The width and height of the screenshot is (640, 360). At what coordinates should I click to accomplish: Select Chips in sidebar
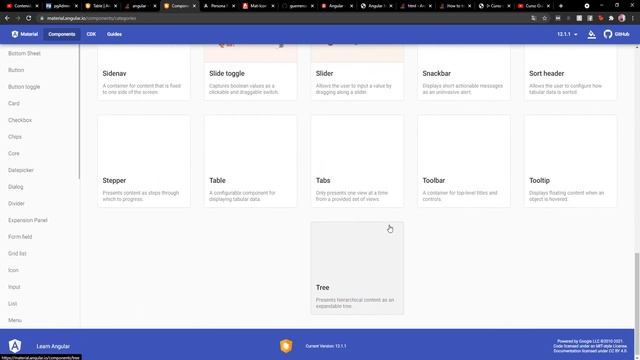coord(15,137)
